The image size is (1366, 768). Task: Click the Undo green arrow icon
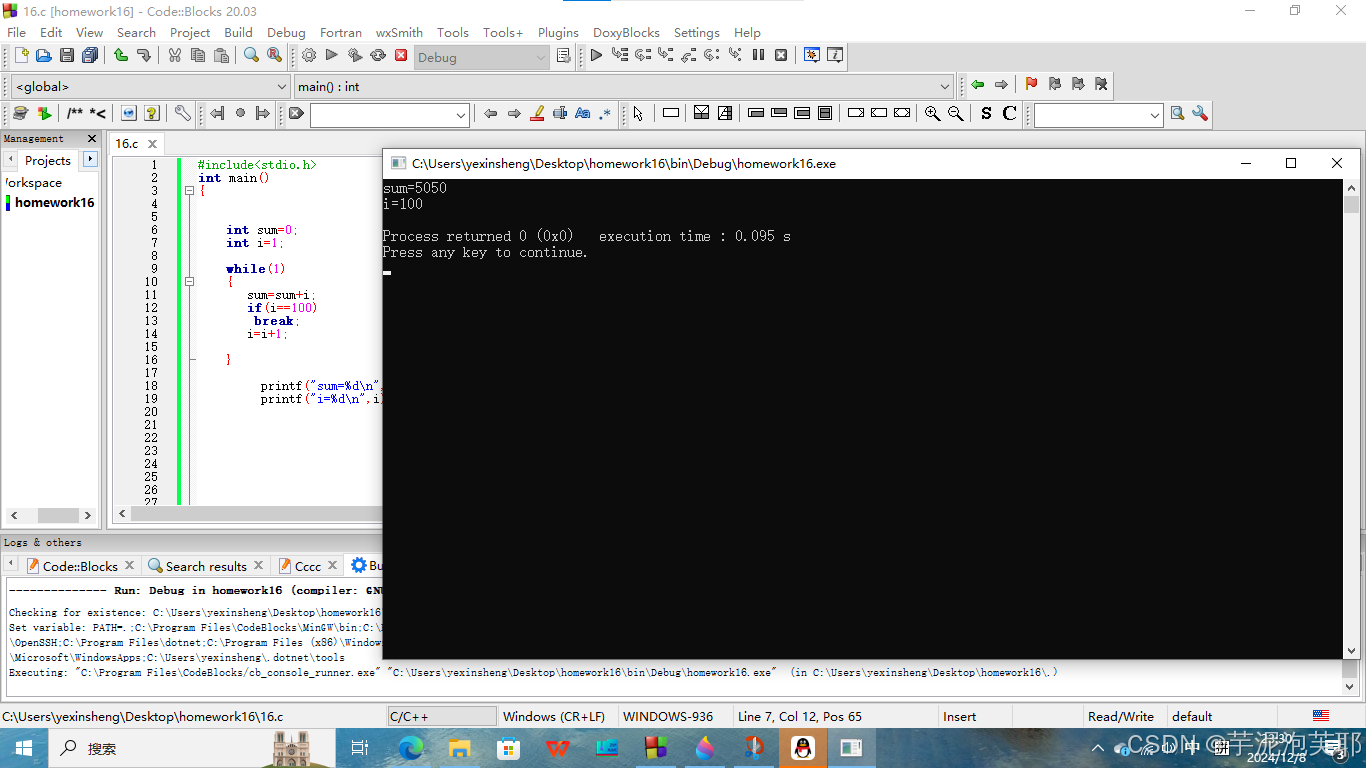point(121,56)
